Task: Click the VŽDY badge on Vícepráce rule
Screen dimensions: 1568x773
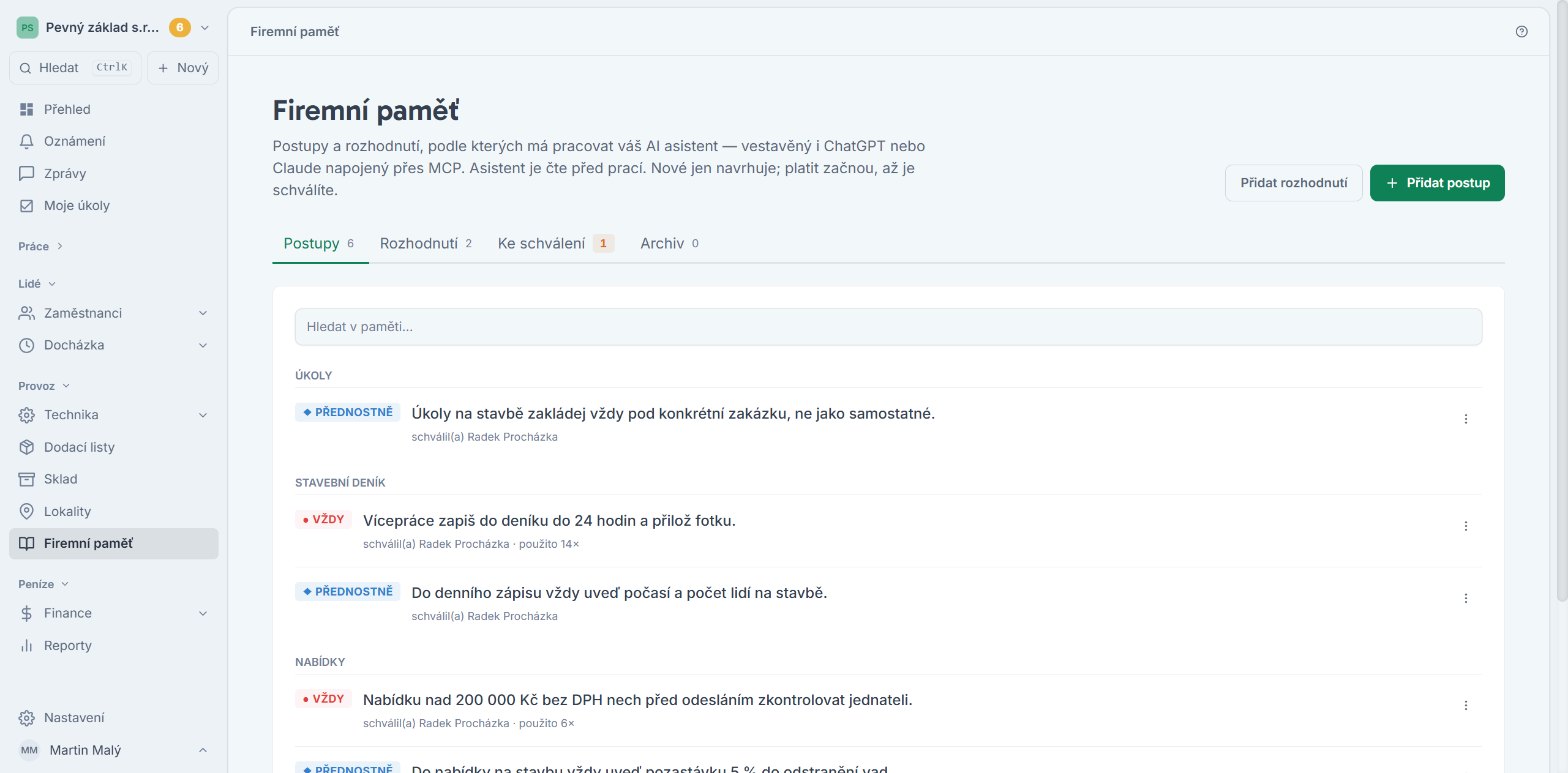Action: tap(324, 520)
